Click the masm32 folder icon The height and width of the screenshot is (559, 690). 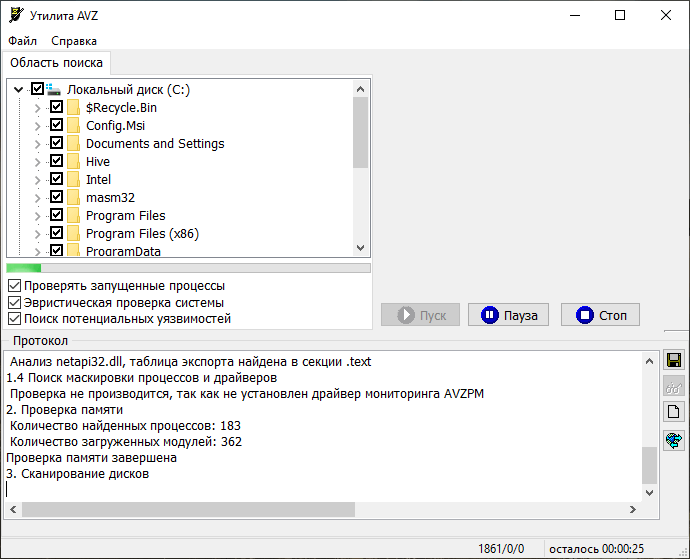(73, 198)
